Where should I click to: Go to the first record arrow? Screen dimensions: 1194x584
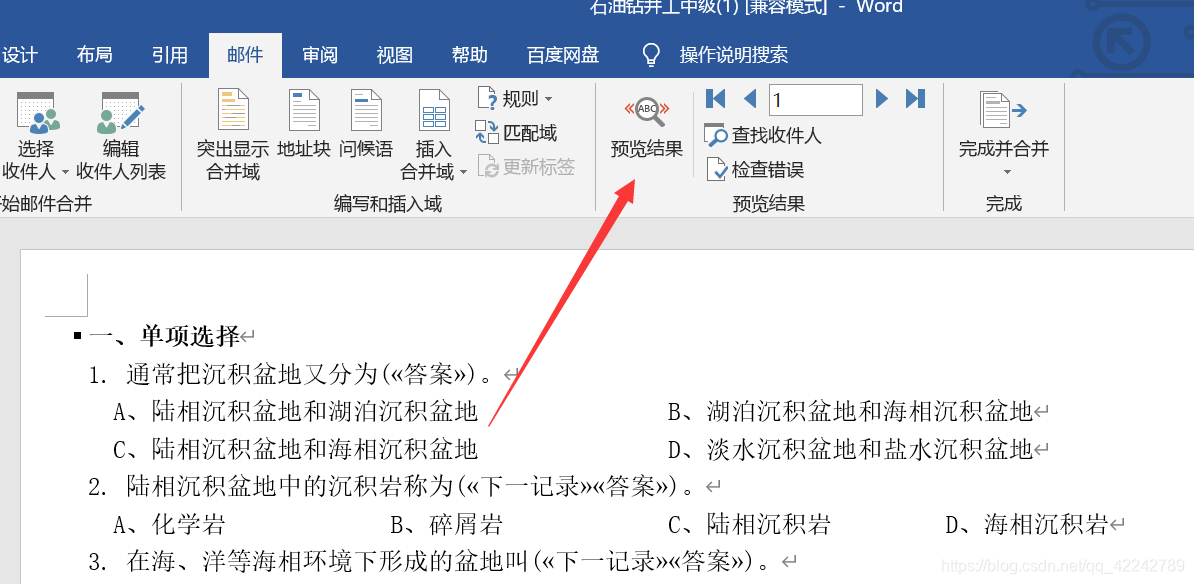coord(716,98)
